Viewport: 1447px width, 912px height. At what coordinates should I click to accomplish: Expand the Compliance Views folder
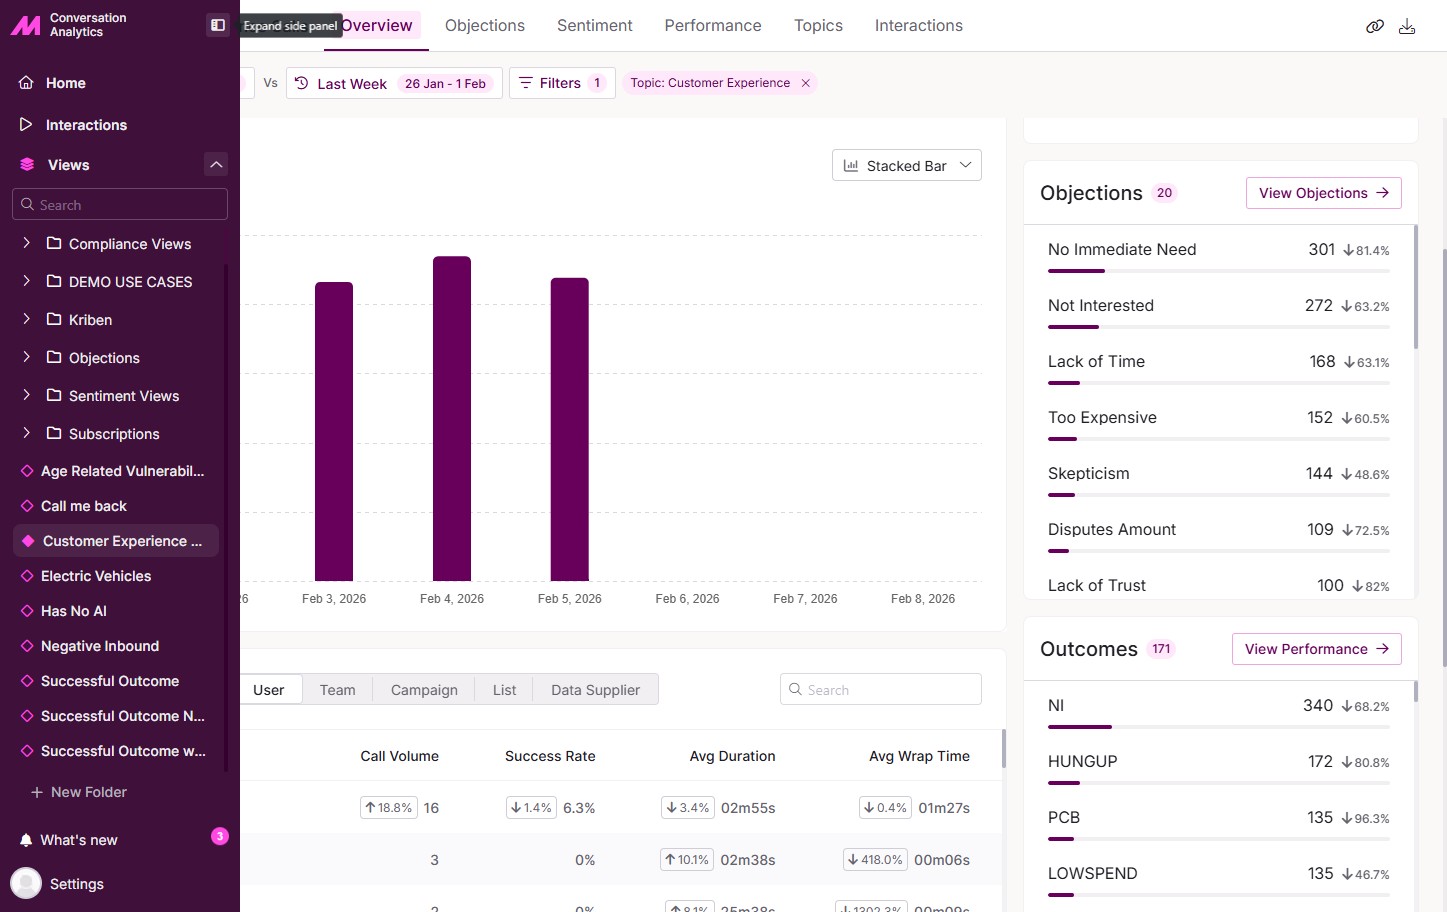pos(27,243)
